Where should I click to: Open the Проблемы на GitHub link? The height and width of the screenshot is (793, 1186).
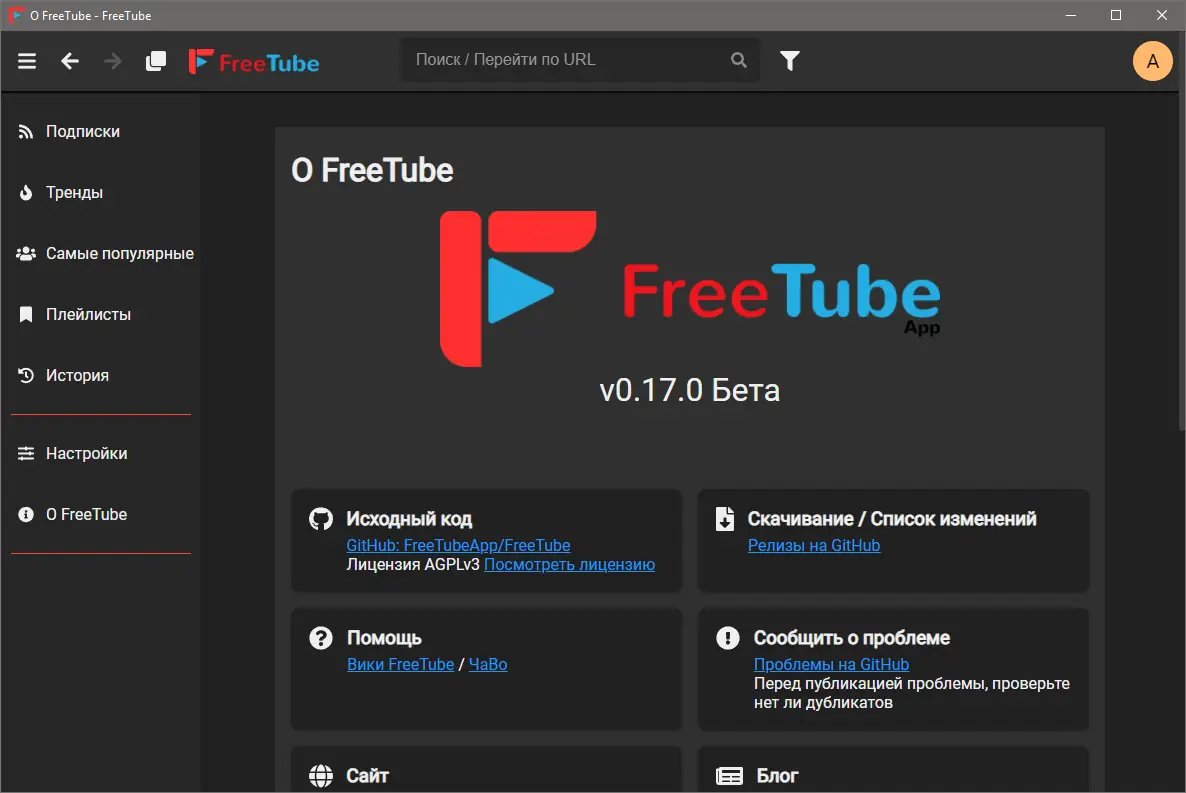[831, 664]
